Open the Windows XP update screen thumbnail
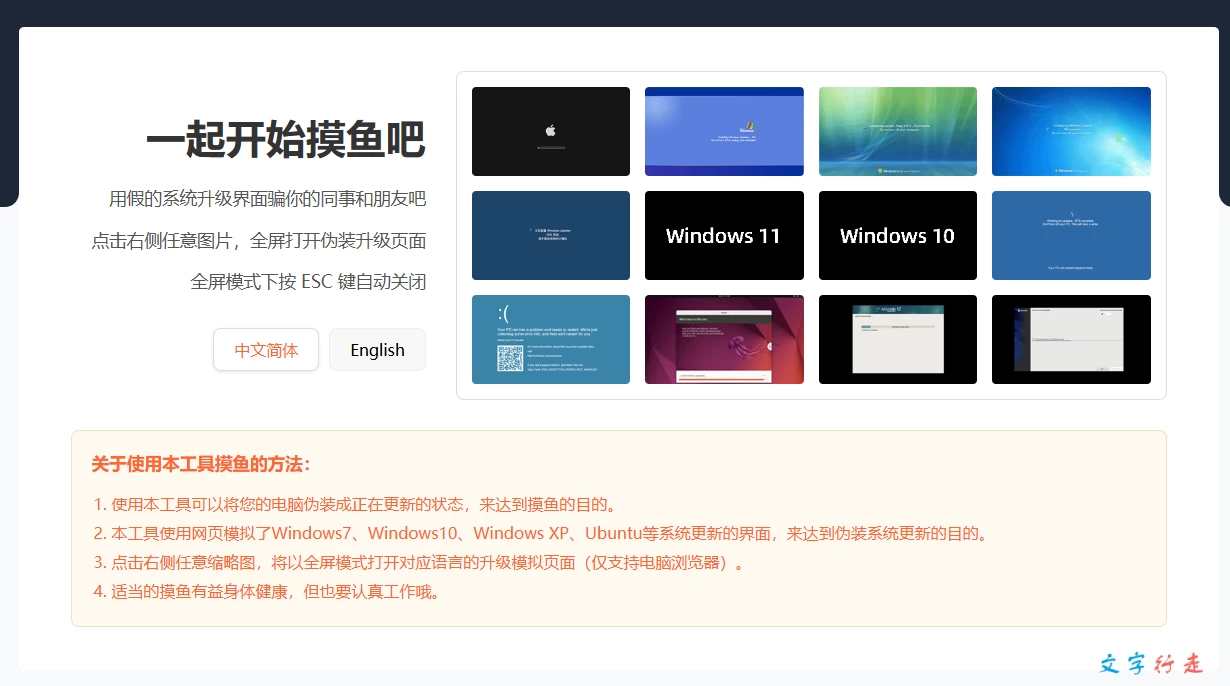1230x686 pixels. point(724,131)
